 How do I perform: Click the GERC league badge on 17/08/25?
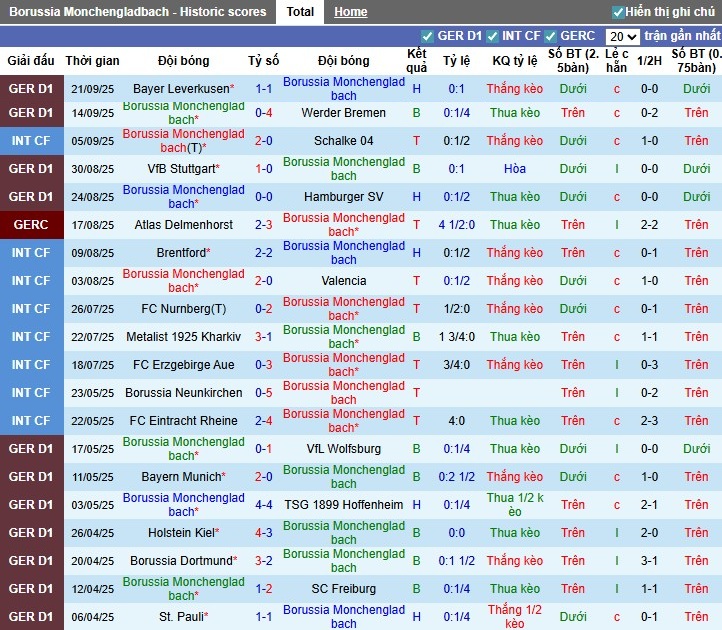(x=32, y=225)
